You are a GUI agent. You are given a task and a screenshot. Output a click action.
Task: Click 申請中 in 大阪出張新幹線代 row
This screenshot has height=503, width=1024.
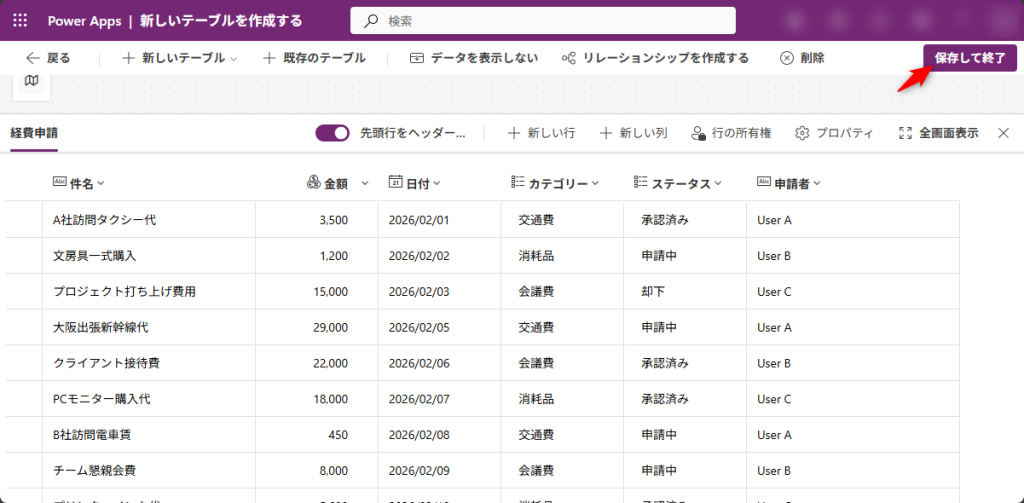[685, 327]
